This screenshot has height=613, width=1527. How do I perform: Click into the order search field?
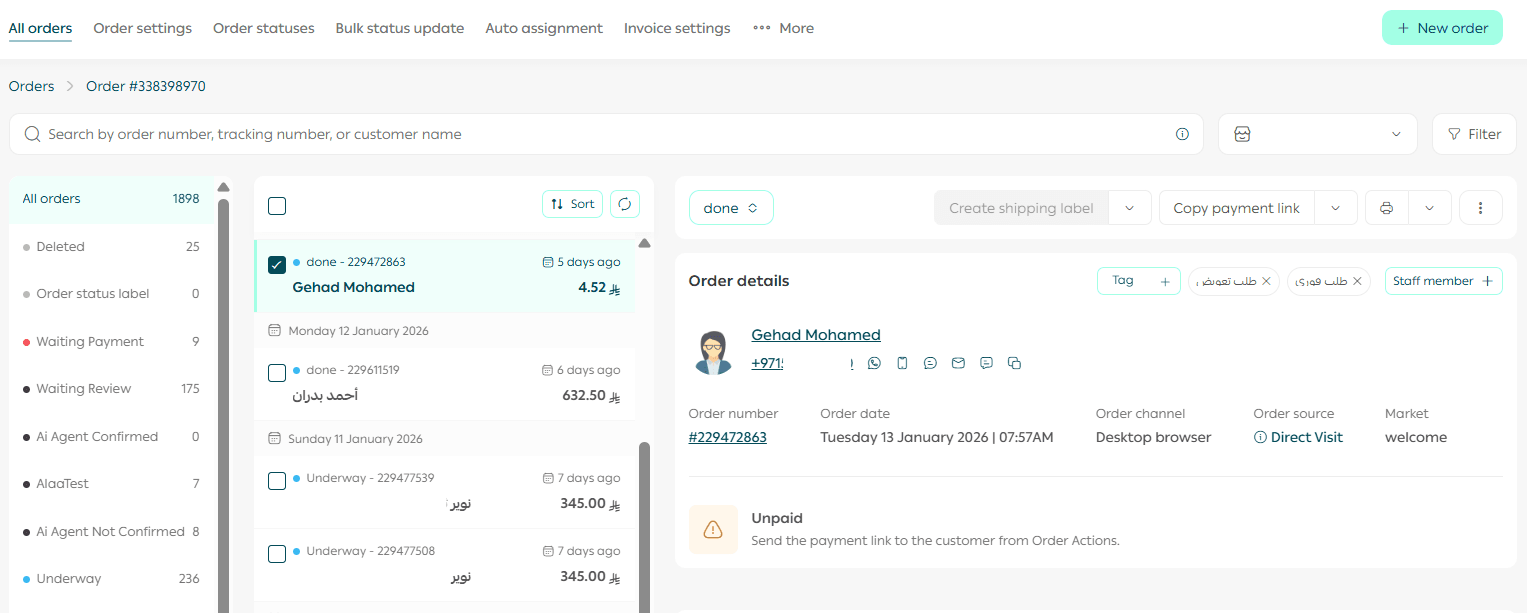[600, 134]
